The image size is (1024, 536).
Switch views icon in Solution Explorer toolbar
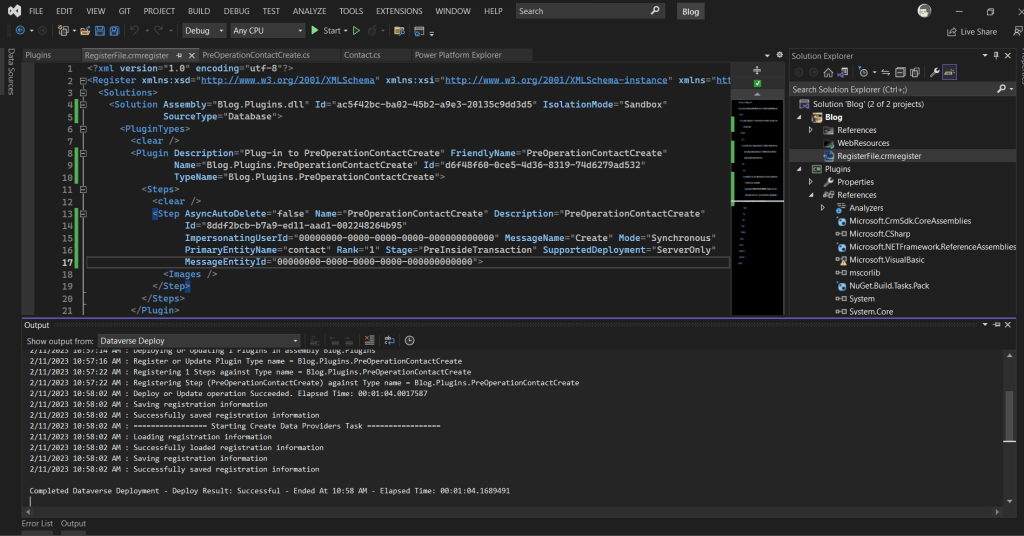(842, 72)
